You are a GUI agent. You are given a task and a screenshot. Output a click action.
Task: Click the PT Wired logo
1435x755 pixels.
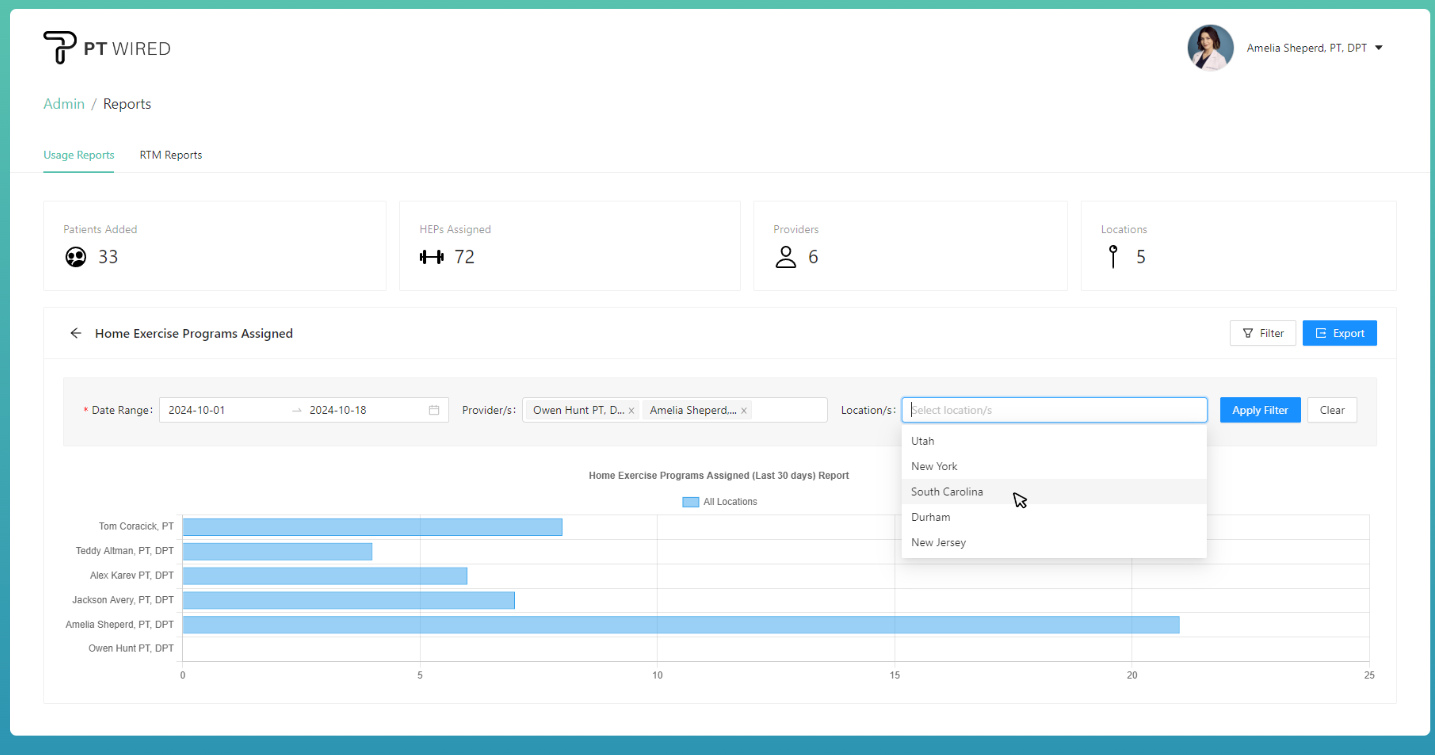click(106, 48)
